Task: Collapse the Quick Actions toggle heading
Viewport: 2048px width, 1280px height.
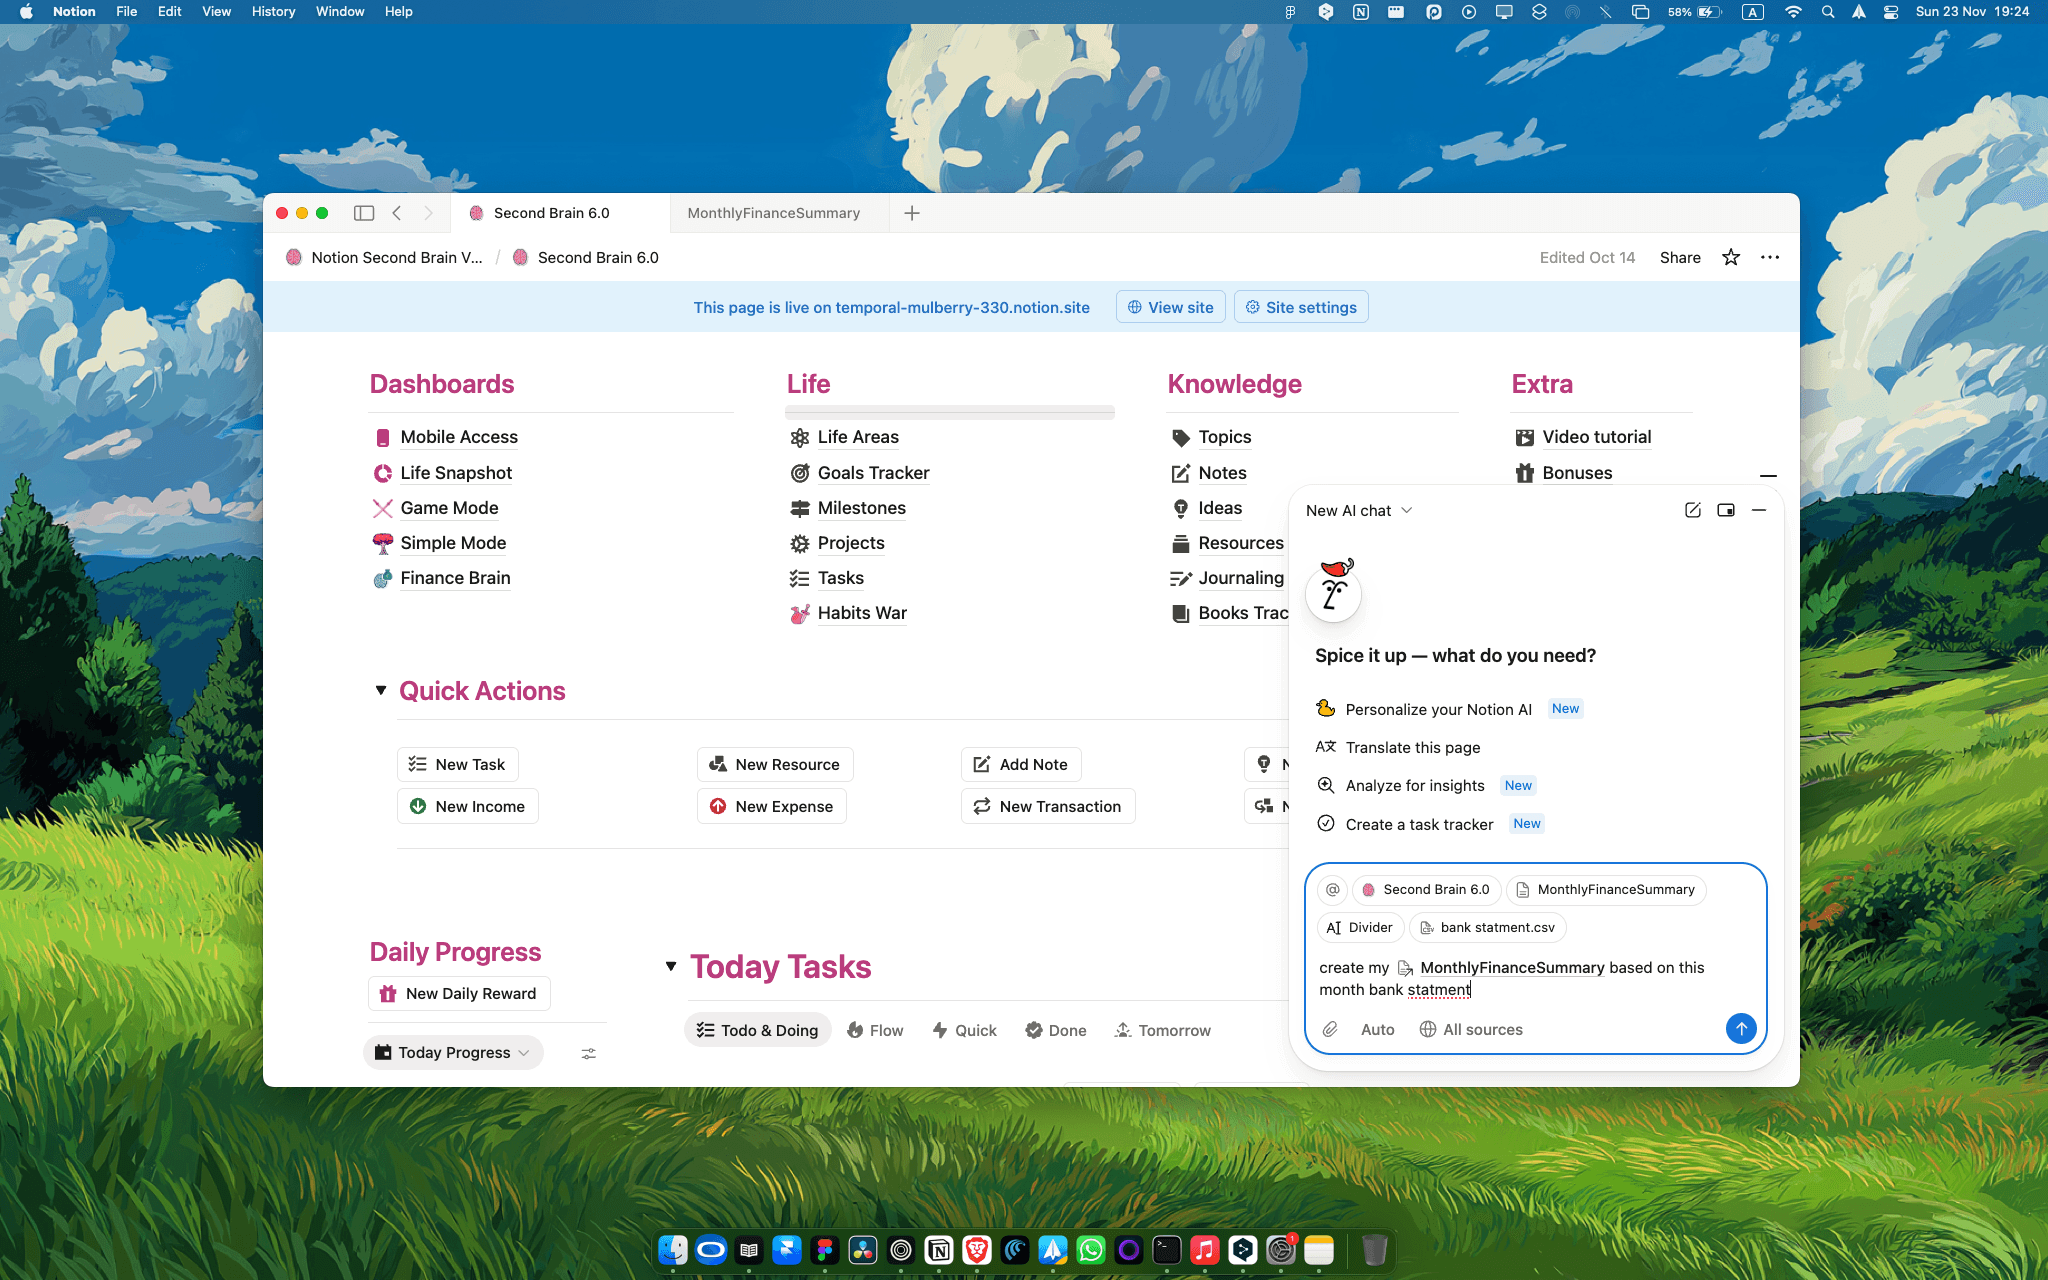Action: pyautogui.click(x=381, y=690)
